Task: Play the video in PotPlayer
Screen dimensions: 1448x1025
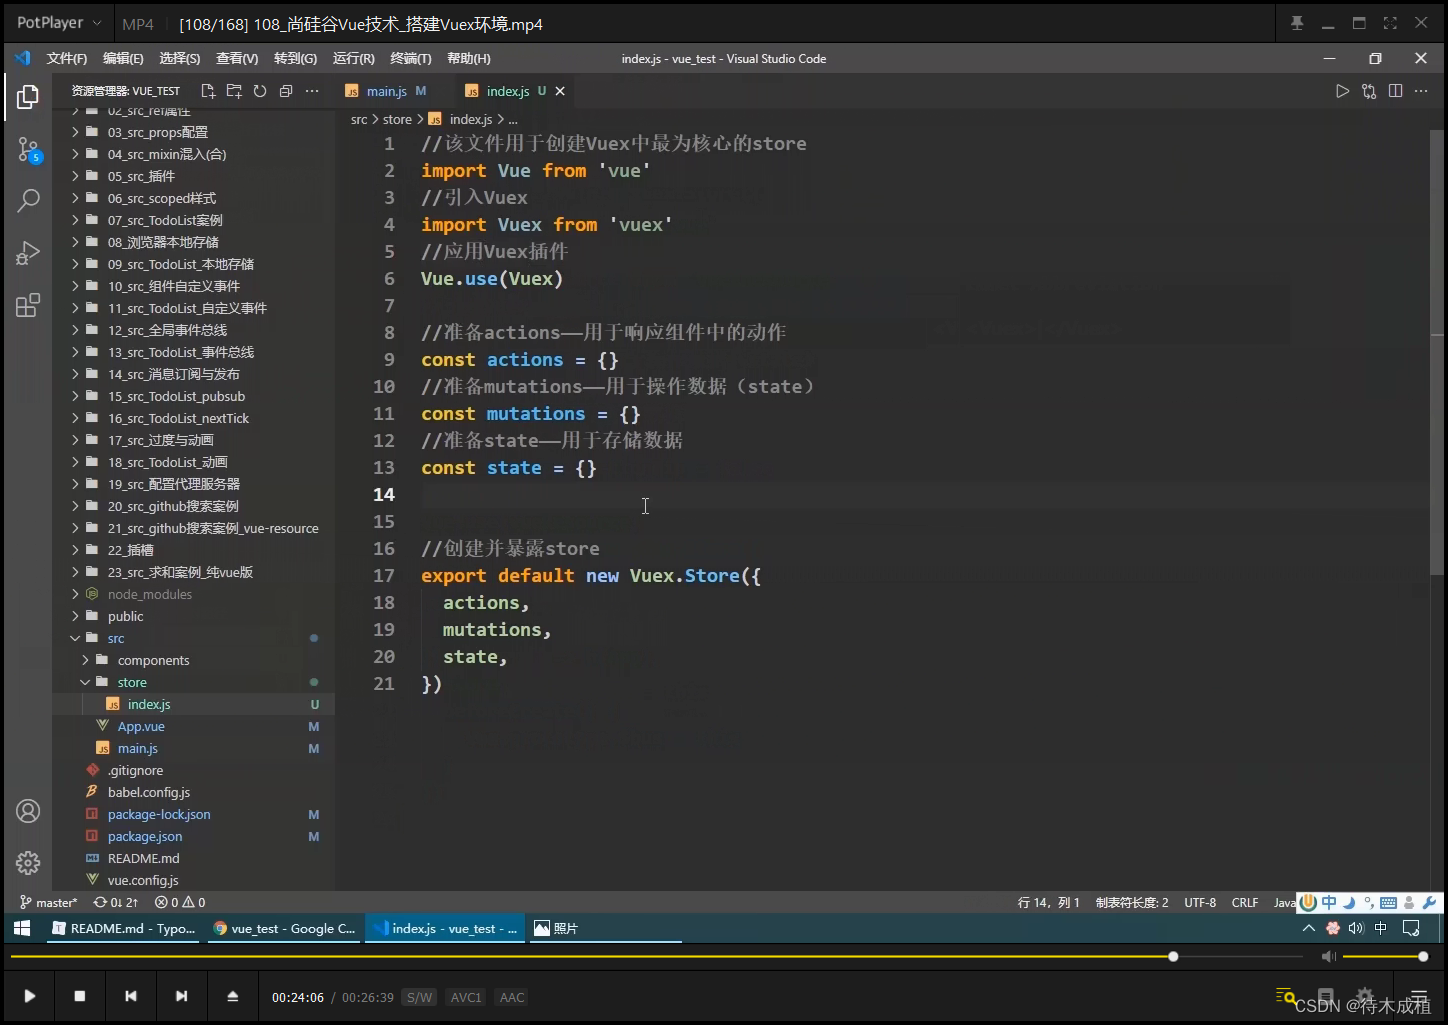Action: (x=30, y=996)
